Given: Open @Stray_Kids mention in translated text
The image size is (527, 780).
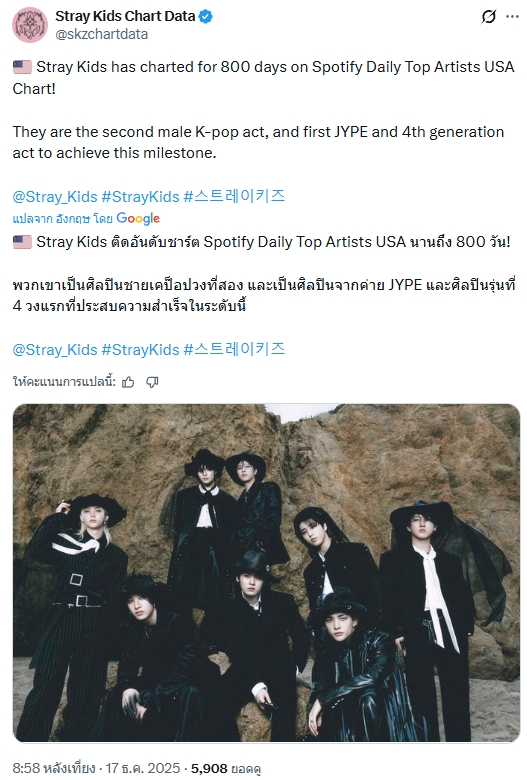Looking at the screenshot, I should pos(55,350).
